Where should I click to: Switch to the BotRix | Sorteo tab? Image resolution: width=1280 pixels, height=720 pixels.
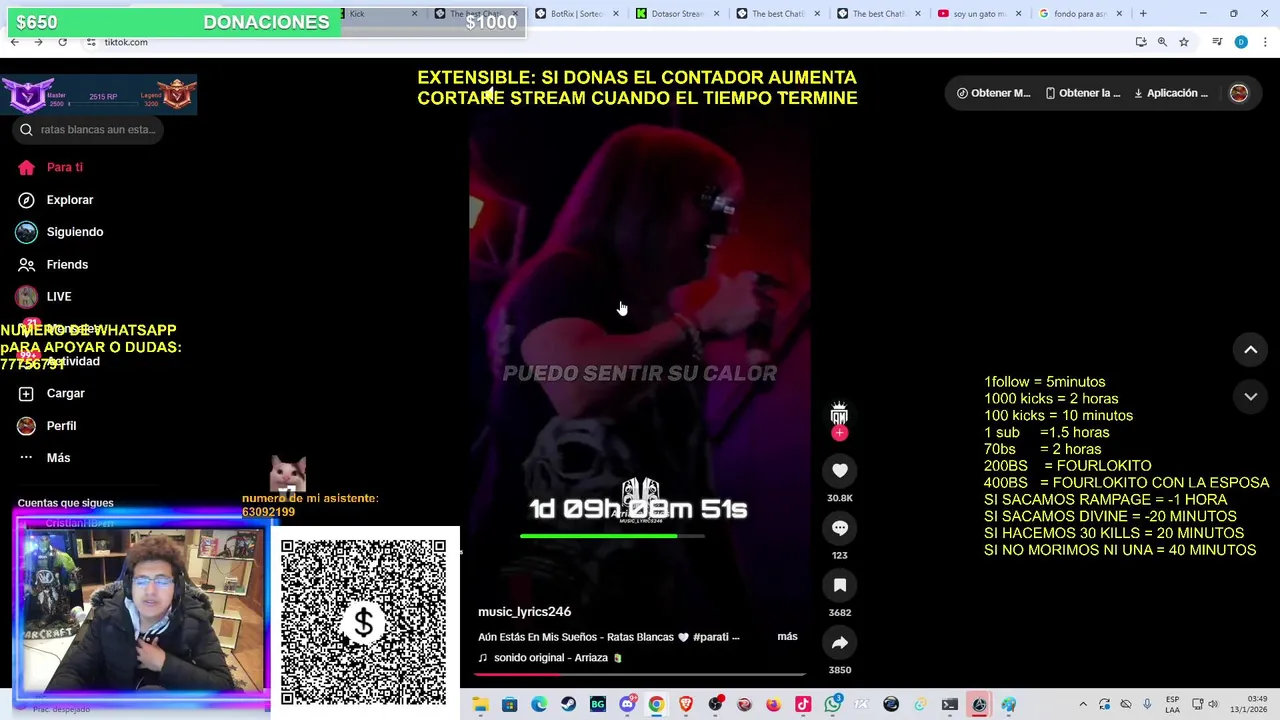576,14
